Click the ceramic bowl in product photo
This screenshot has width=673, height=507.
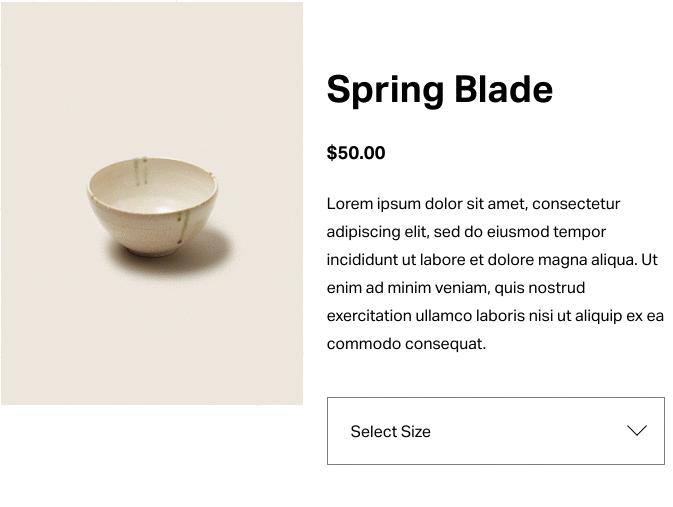click(152, 207)
